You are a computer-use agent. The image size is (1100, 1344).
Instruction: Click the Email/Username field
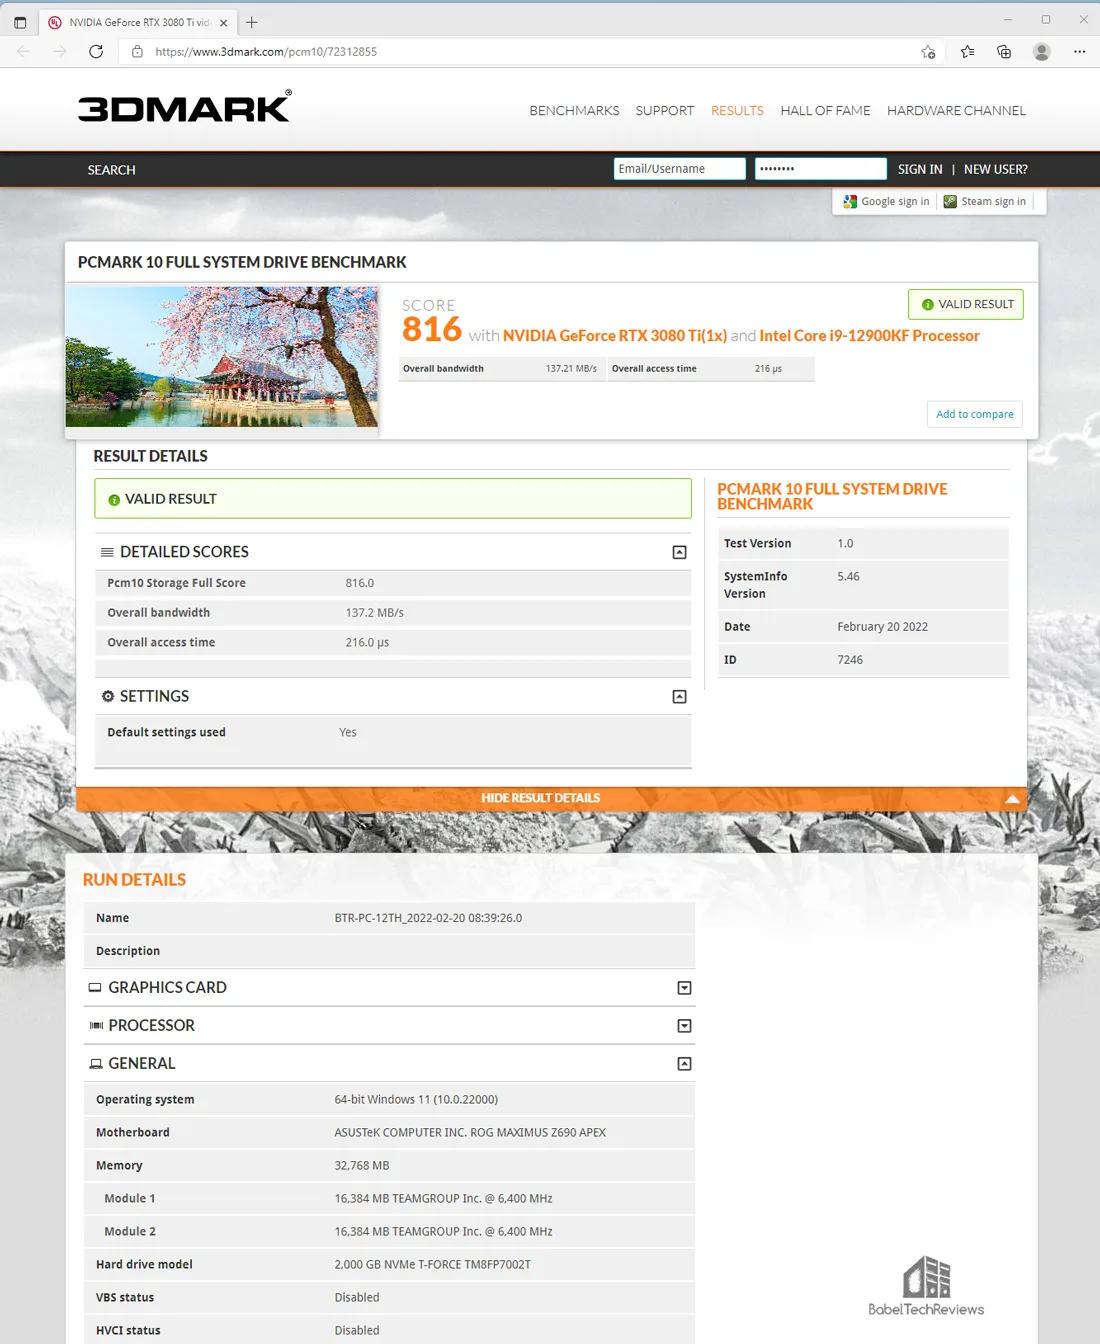(680, 169)
